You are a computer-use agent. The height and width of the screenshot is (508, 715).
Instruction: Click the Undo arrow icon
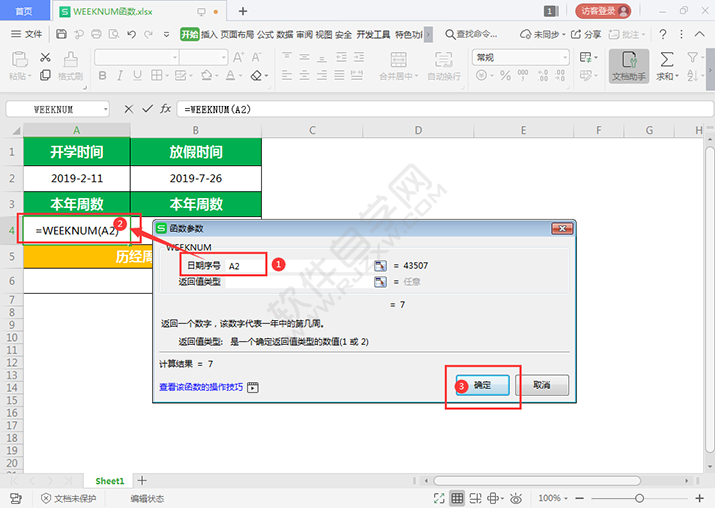click(132, 34)
